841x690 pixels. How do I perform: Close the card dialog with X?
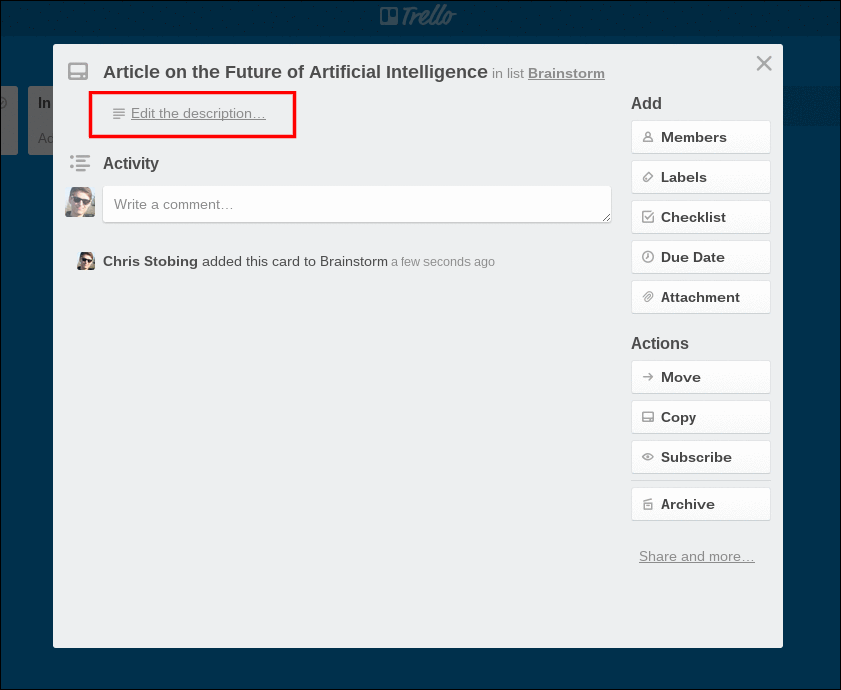[764, 64]
